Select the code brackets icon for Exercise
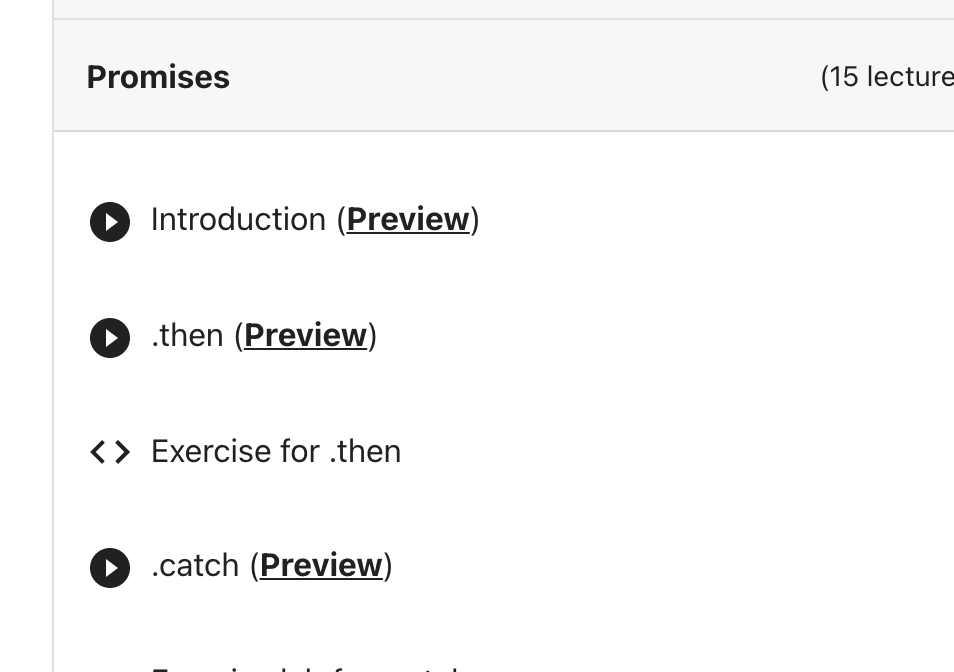 coord(110,452)
